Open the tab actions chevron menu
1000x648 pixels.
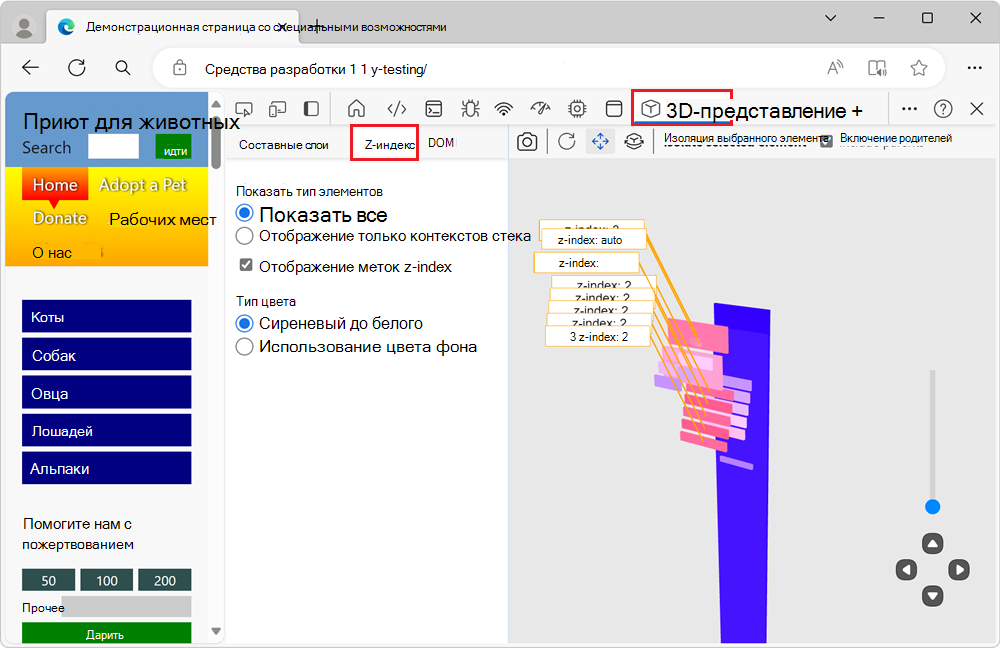830,18
